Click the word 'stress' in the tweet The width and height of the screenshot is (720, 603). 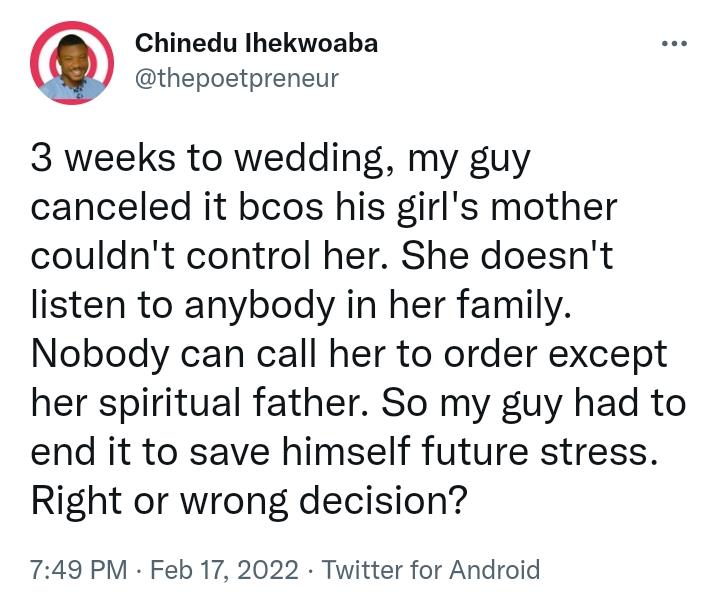(x=595, y=453)
